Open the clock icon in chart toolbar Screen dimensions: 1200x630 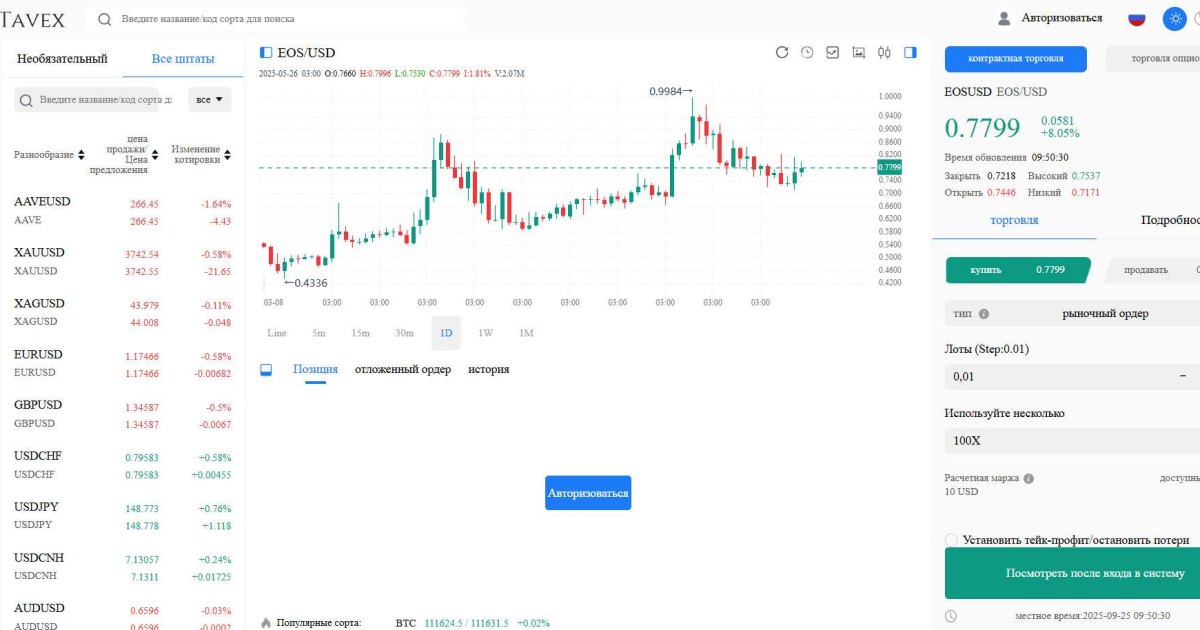pos(807,52)
